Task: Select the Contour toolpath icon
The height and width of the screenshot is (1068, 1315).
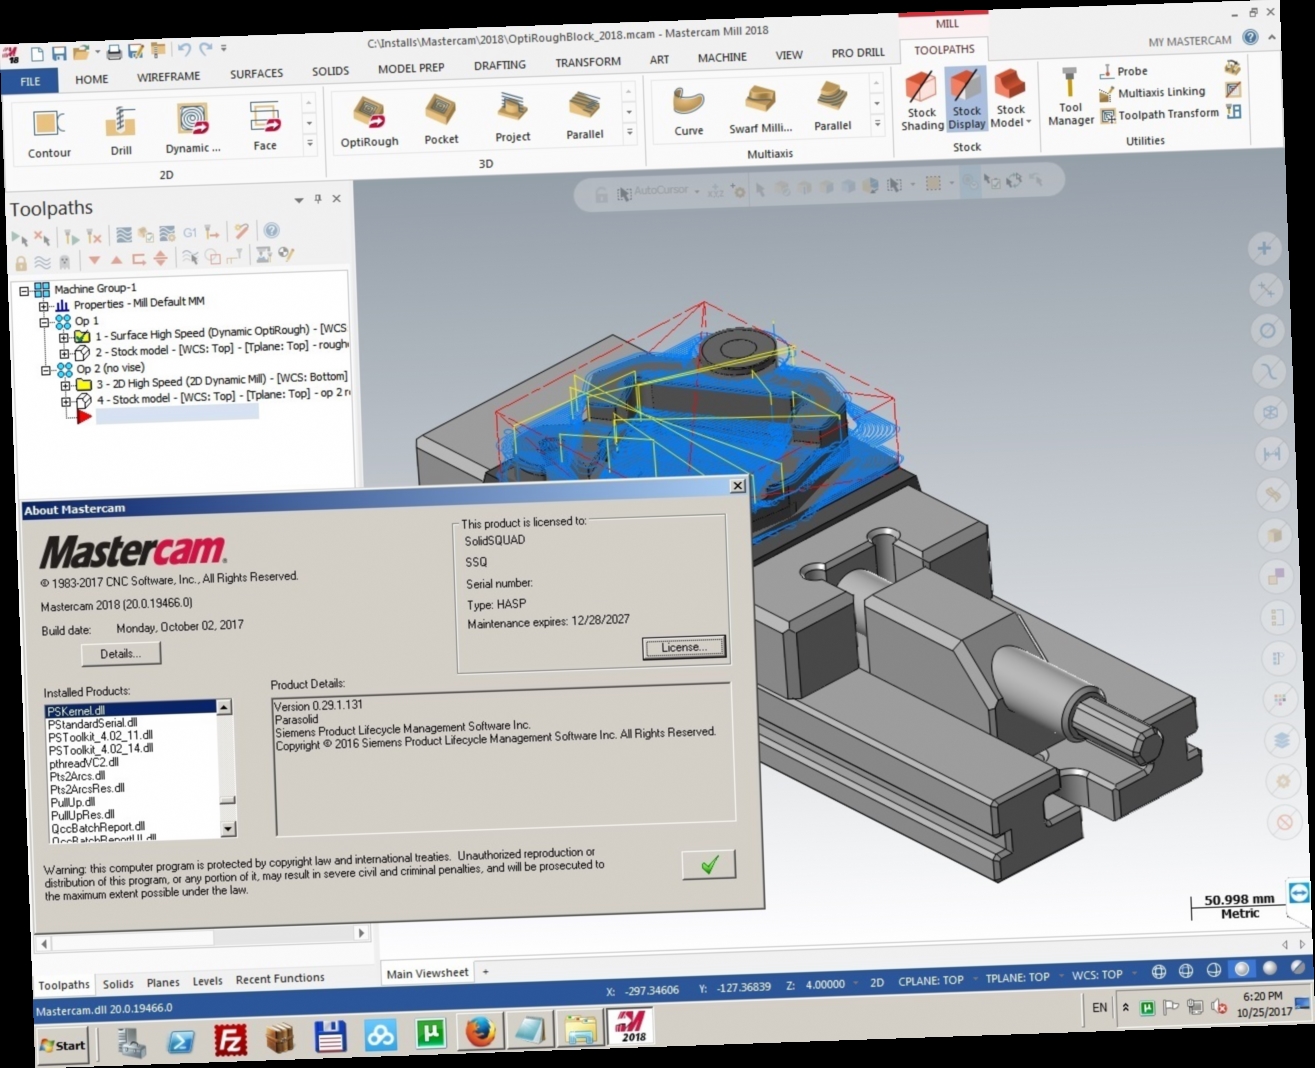Action: 48,133
